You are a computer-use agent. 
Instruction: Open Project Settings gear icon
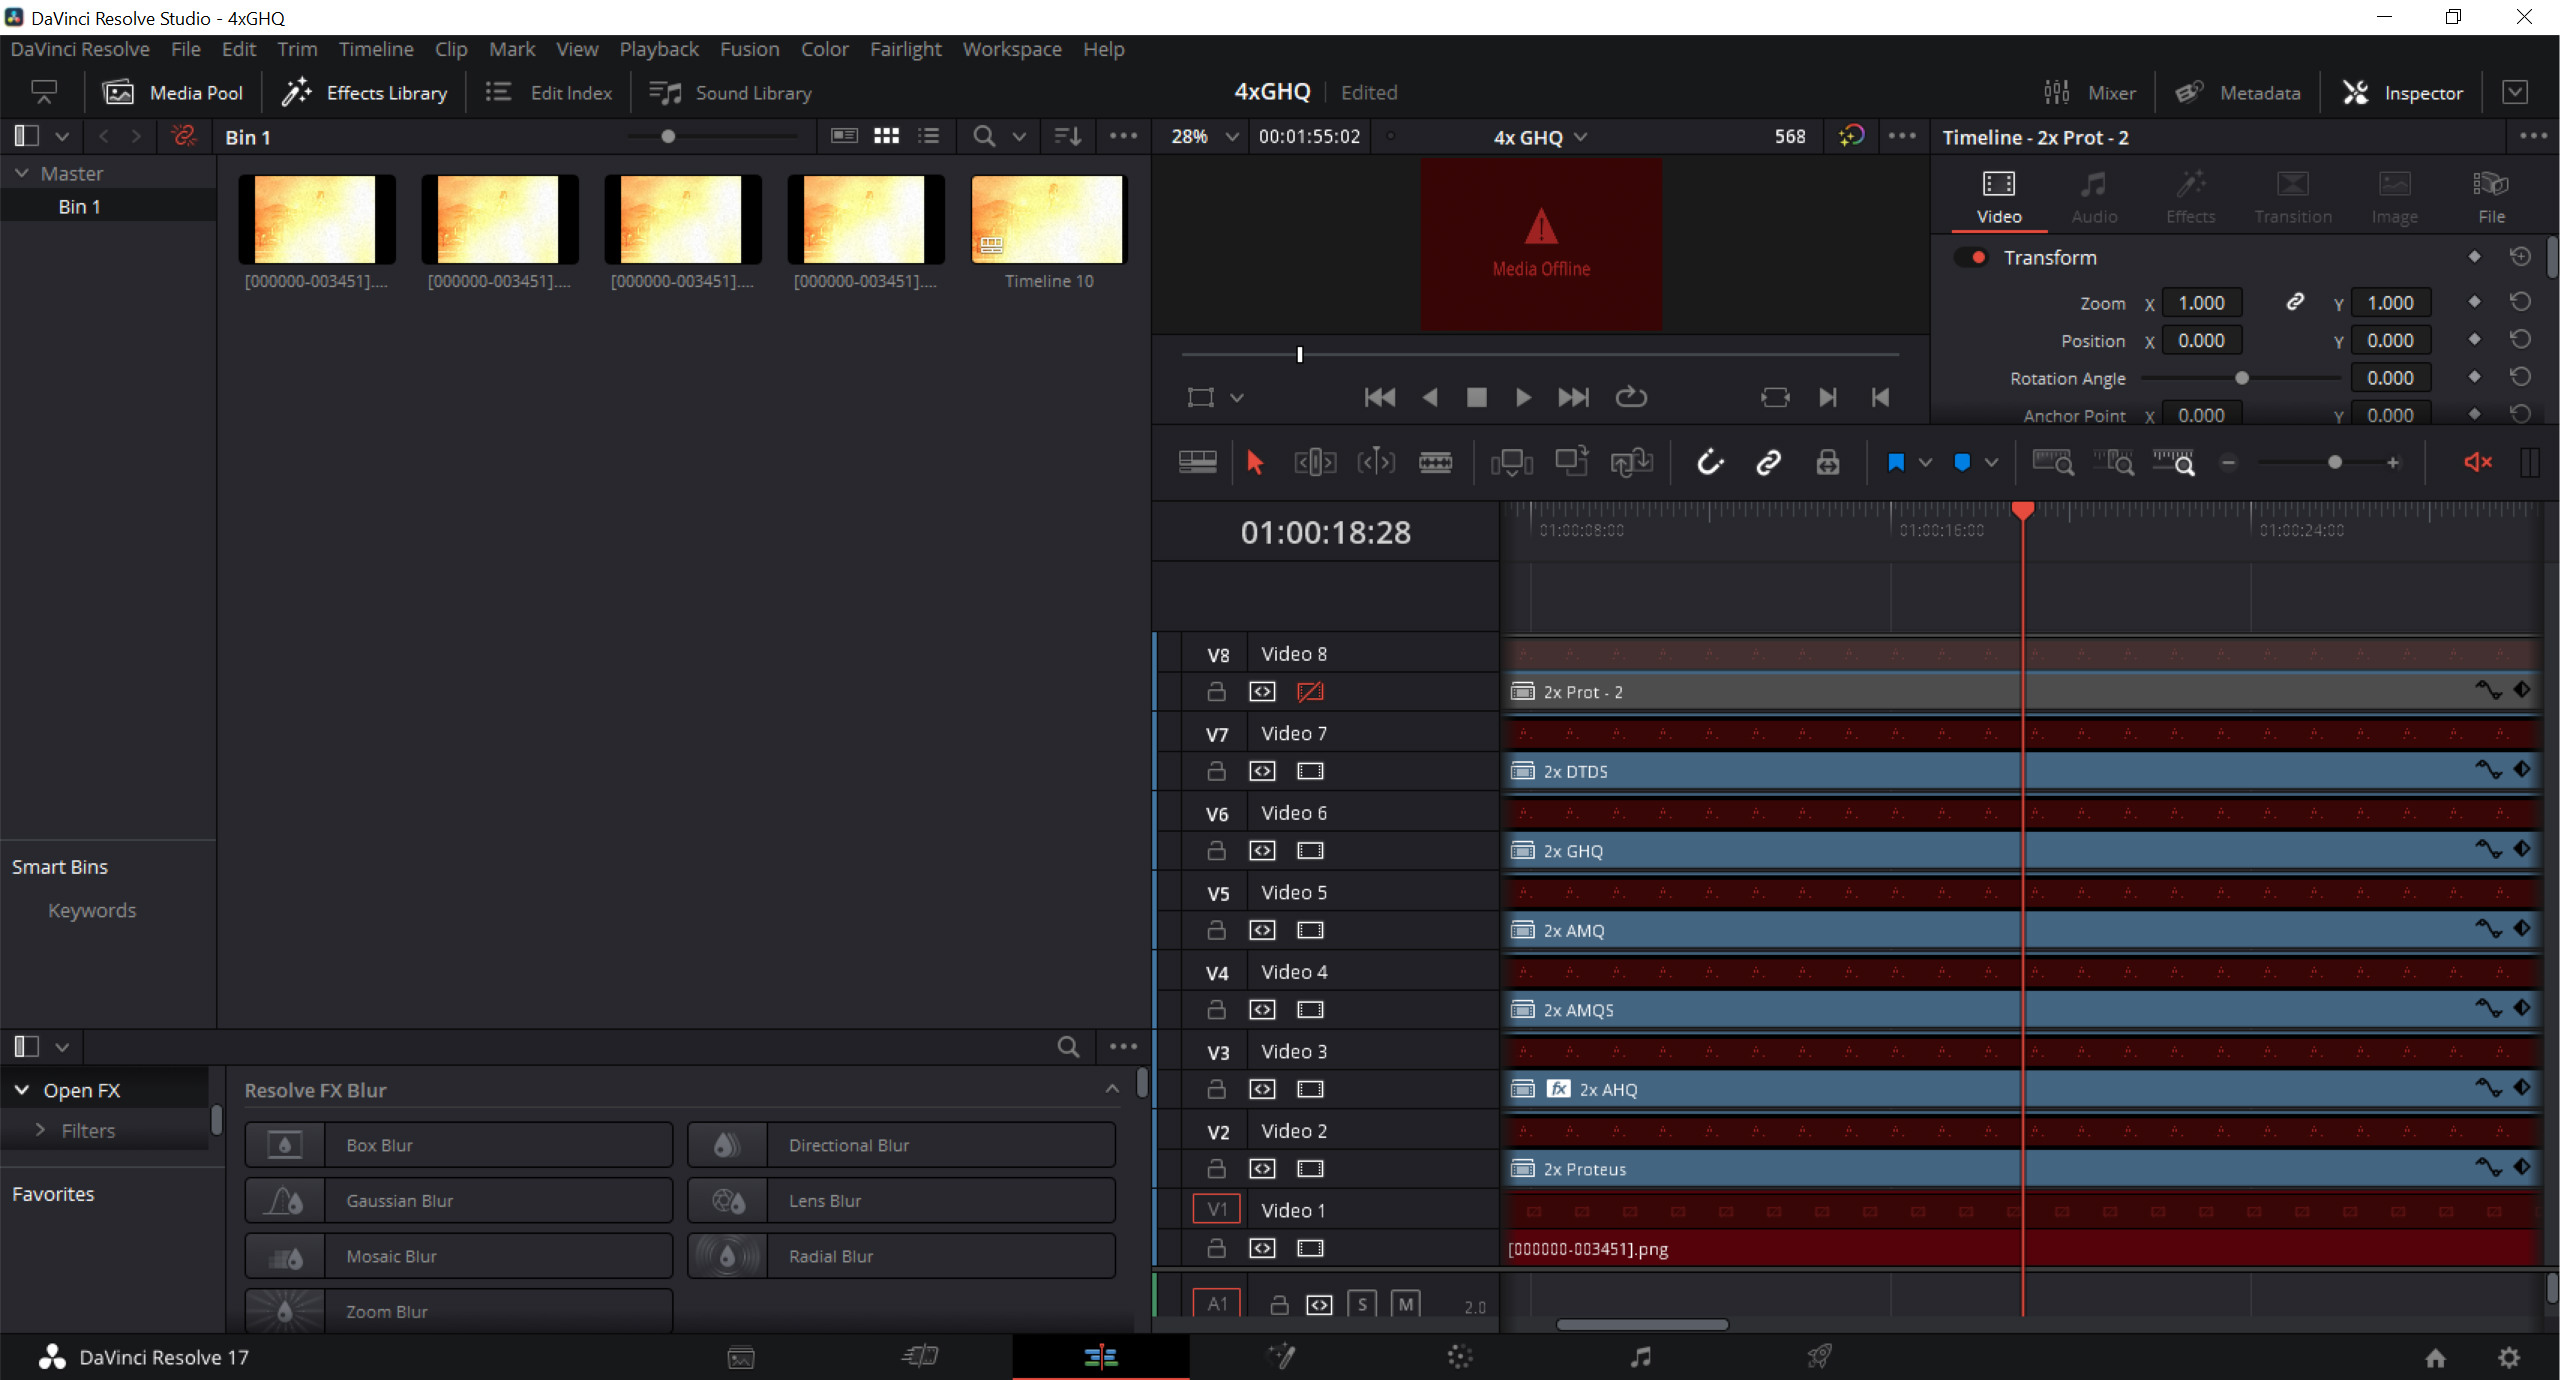[x=2509, y=1357]
